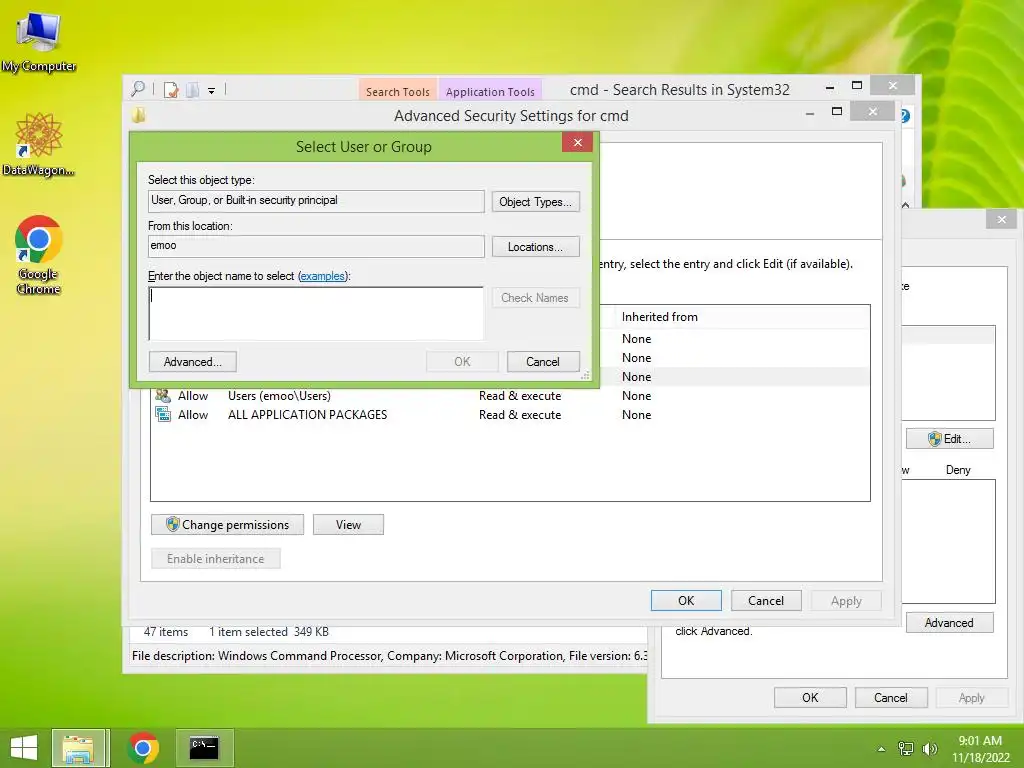Screen dimensions: 1024x768
Task: Click Cancel in Advanced Security Settings
Action: 765,601
